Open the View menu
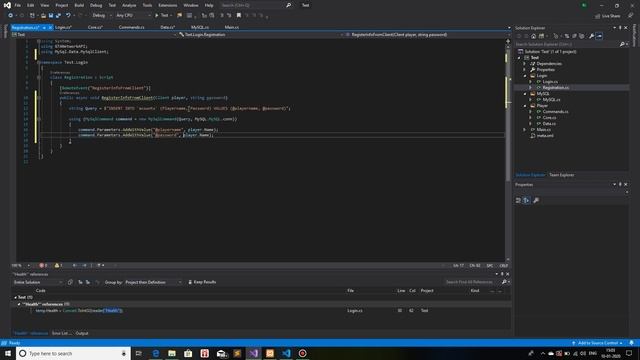 [x=45, y=5]
